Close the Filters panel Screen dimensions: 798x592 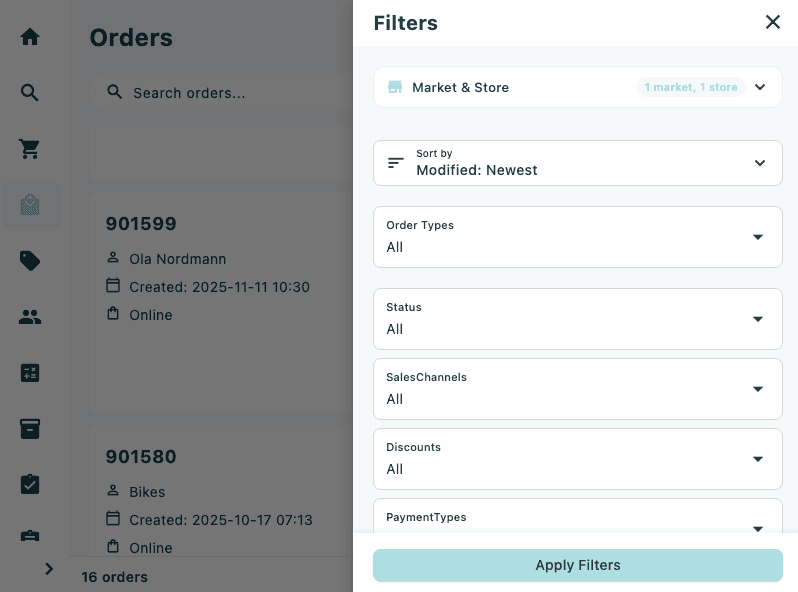[773, 22]
